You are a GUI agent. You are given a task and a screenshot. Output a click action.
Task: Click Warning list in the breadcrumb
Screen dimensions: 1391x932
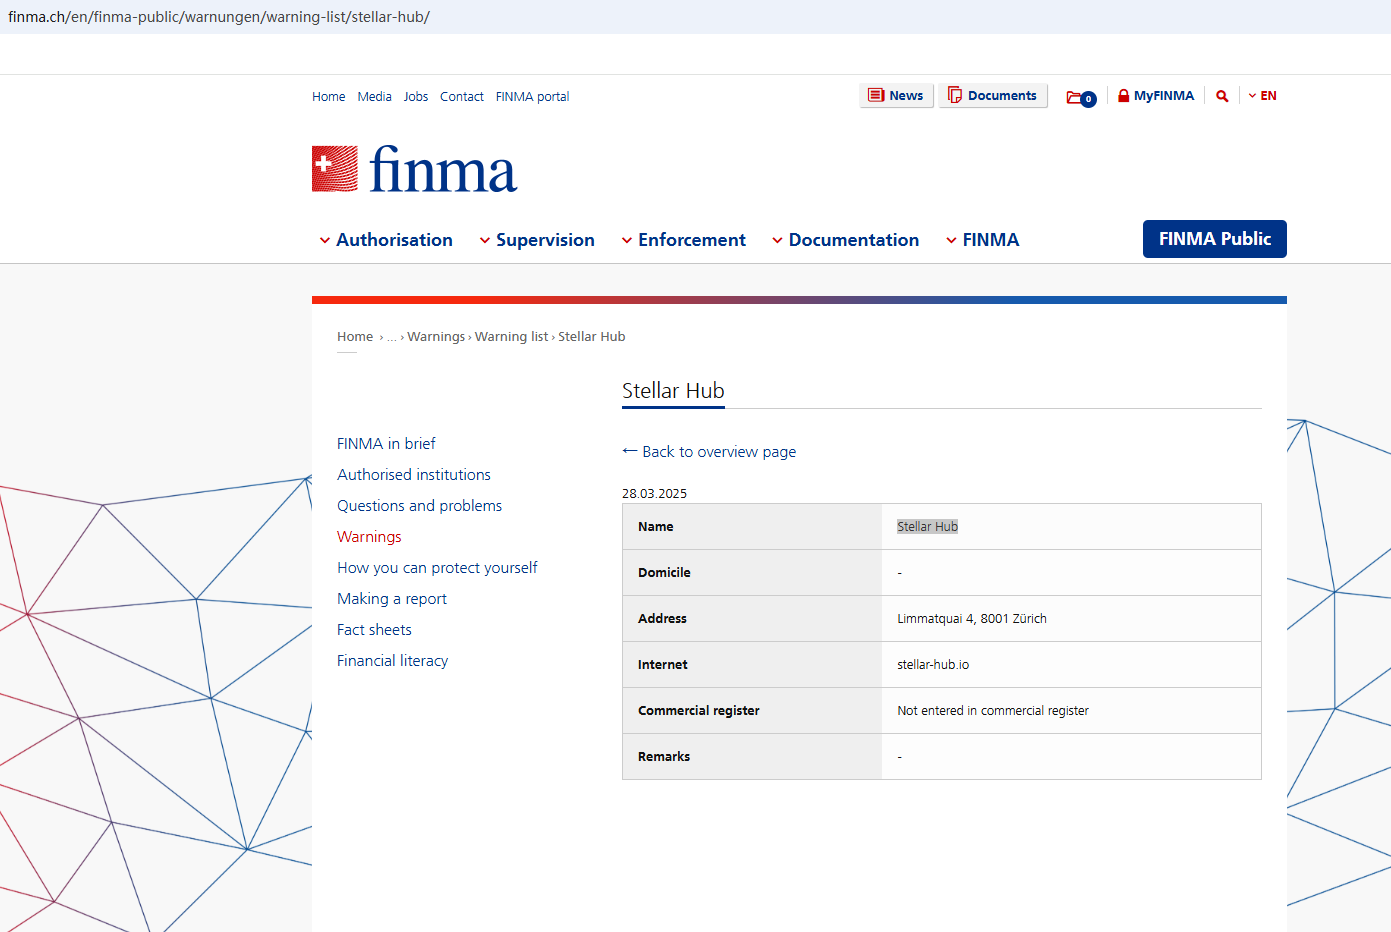512,337
